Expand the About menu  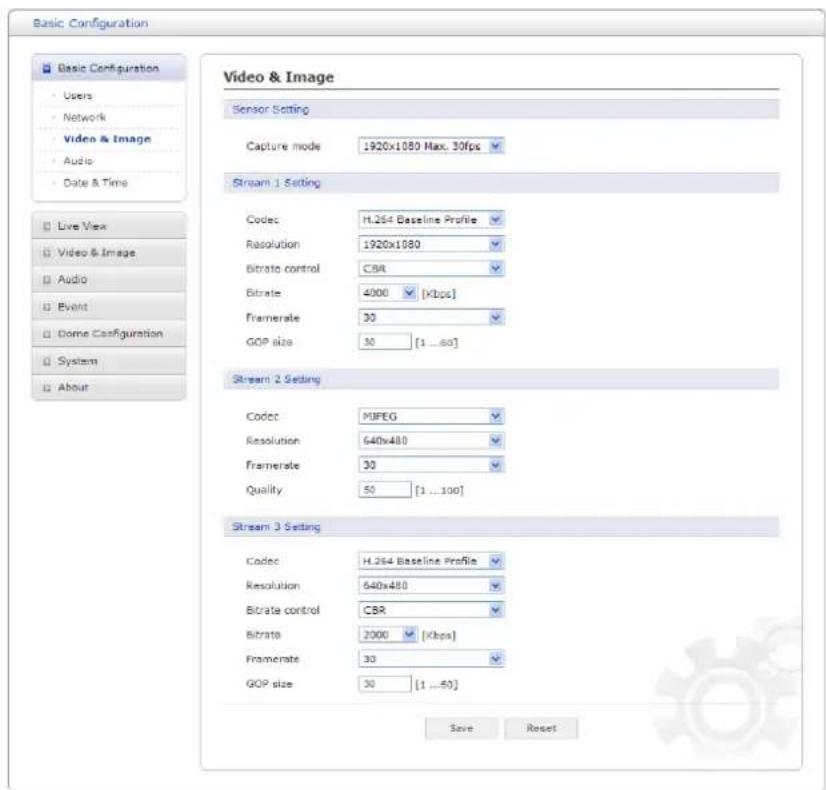click(109, 388)
